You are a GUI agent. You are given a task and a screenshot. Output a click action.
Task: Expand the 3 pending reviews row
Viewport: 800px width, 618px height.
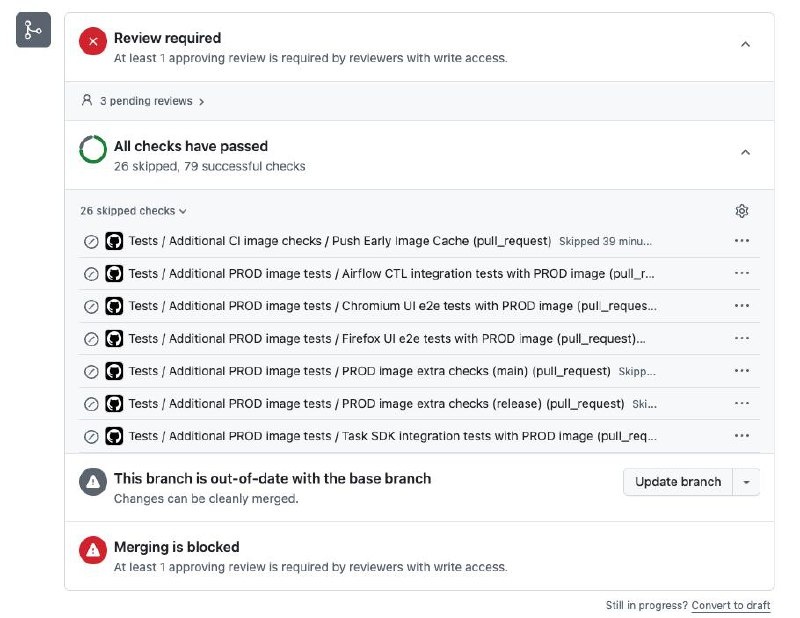(x=143, y=101)
